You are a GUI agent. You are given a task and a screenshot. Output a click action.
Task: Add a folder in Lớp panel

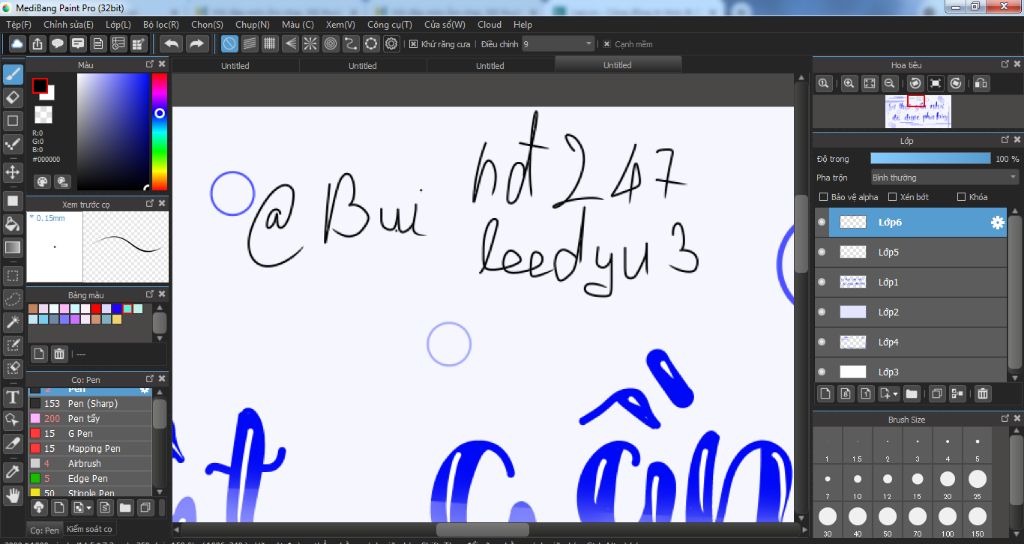[912, 393]
